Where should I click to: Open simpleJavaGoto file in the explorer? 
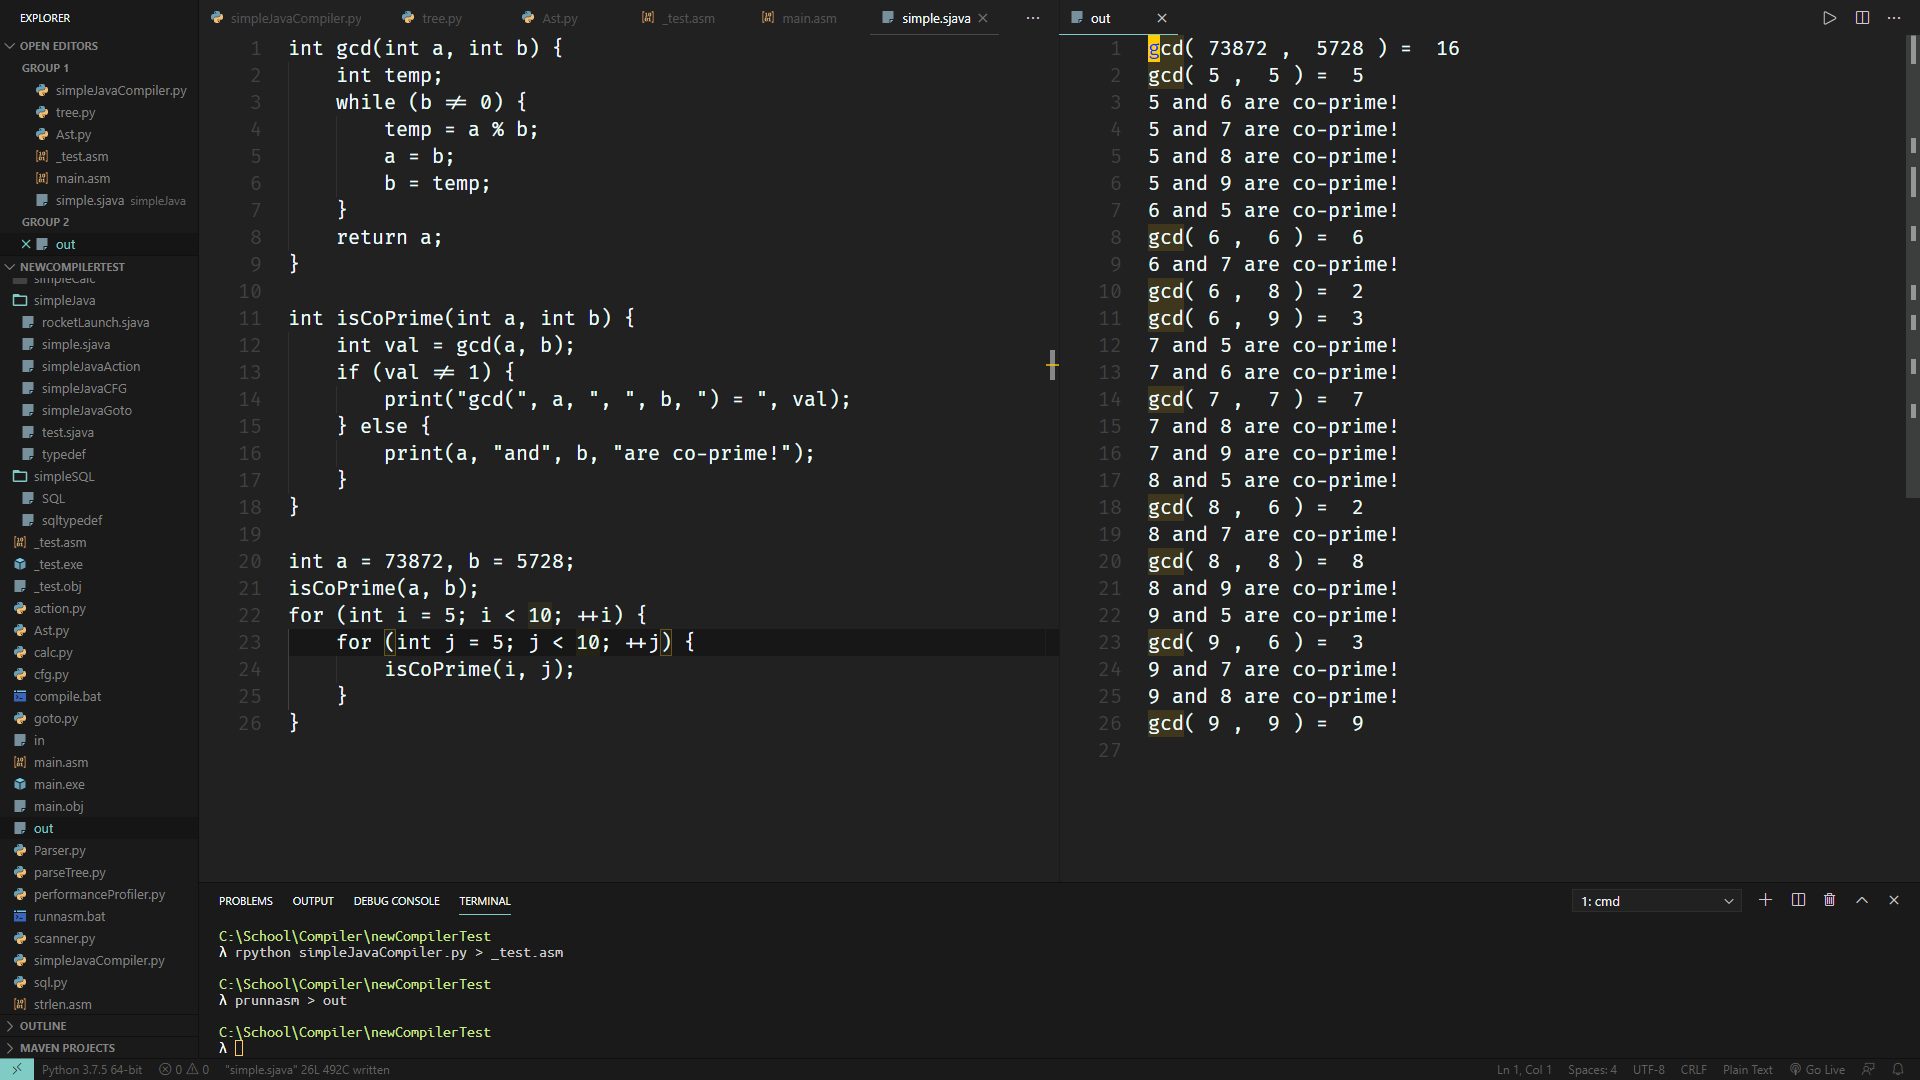[99, 410]
